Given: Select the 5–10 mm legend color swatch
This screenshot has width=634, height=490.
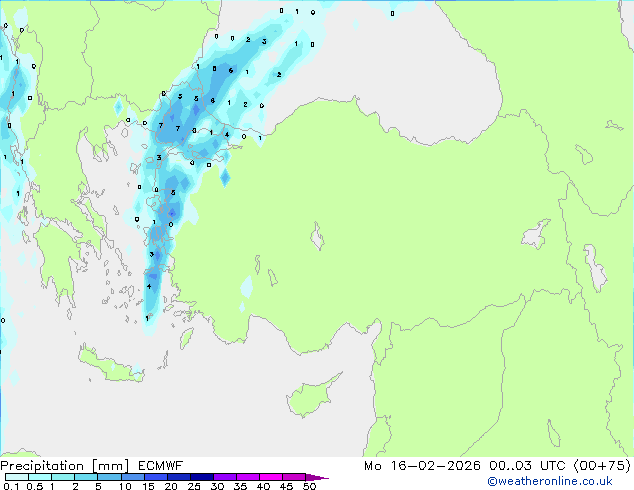Looking at the screenshot, I should (x=109, y=477).
